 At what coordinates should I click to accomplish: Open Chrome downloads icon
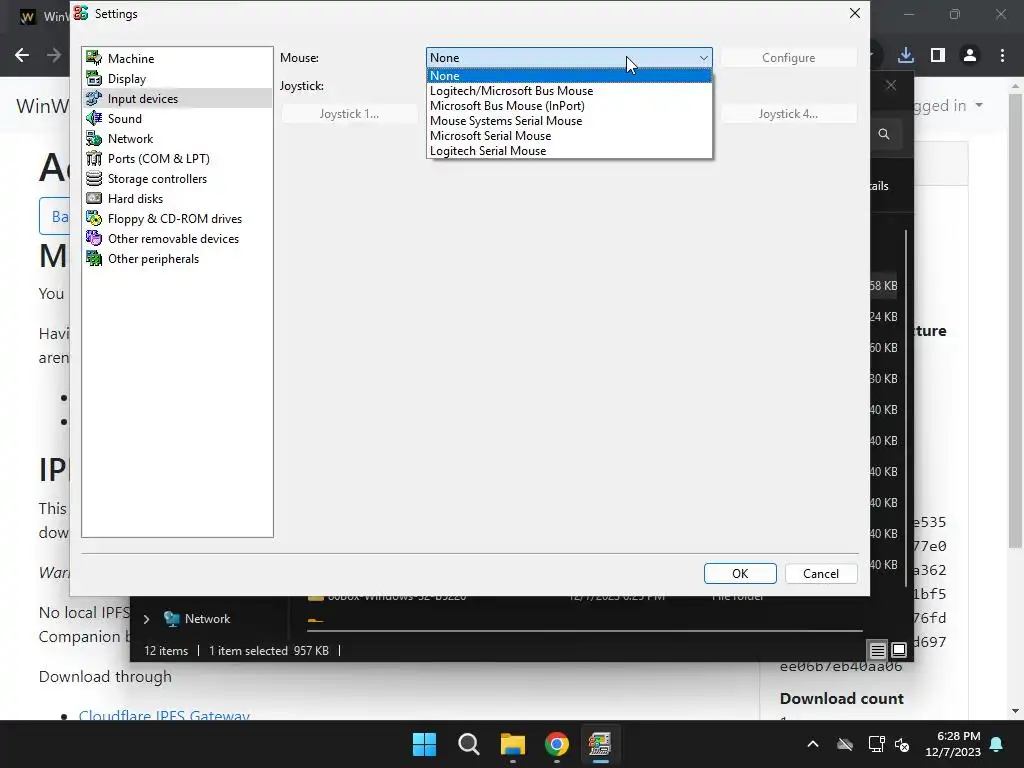(x=906, y=56)
